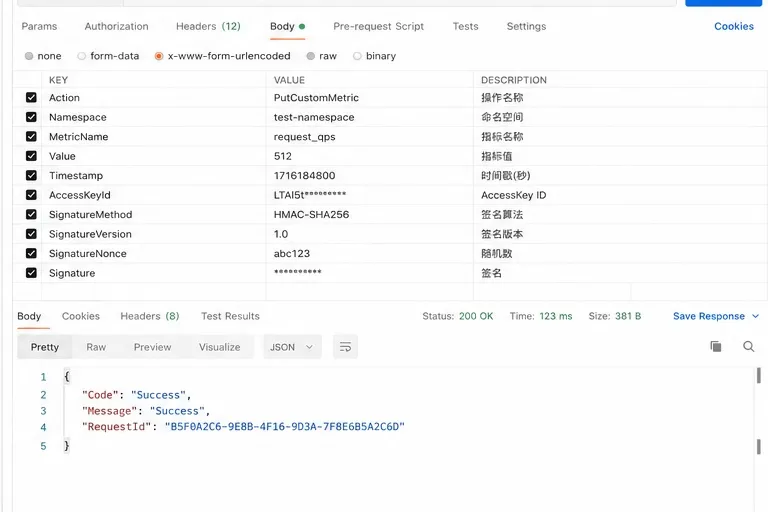Search the response with the magnifier icon

point(748,346)
